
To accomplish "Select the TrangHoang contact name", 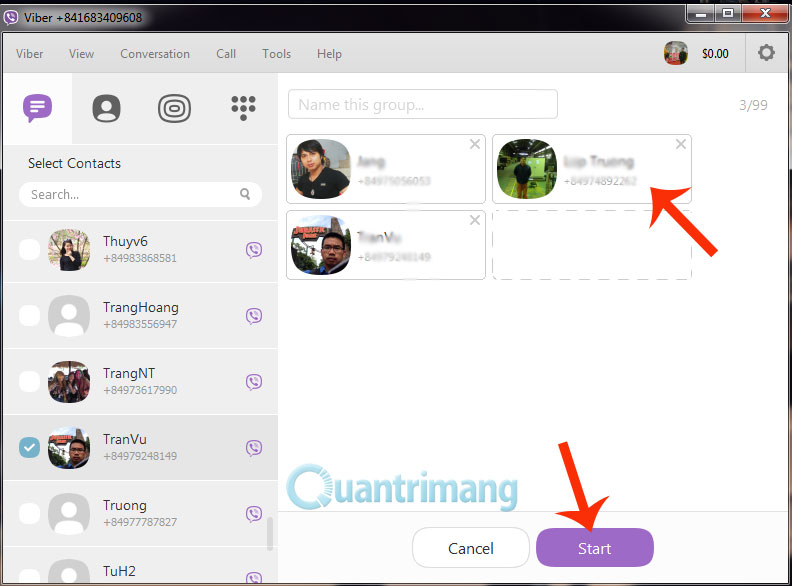I will (141, 308).
